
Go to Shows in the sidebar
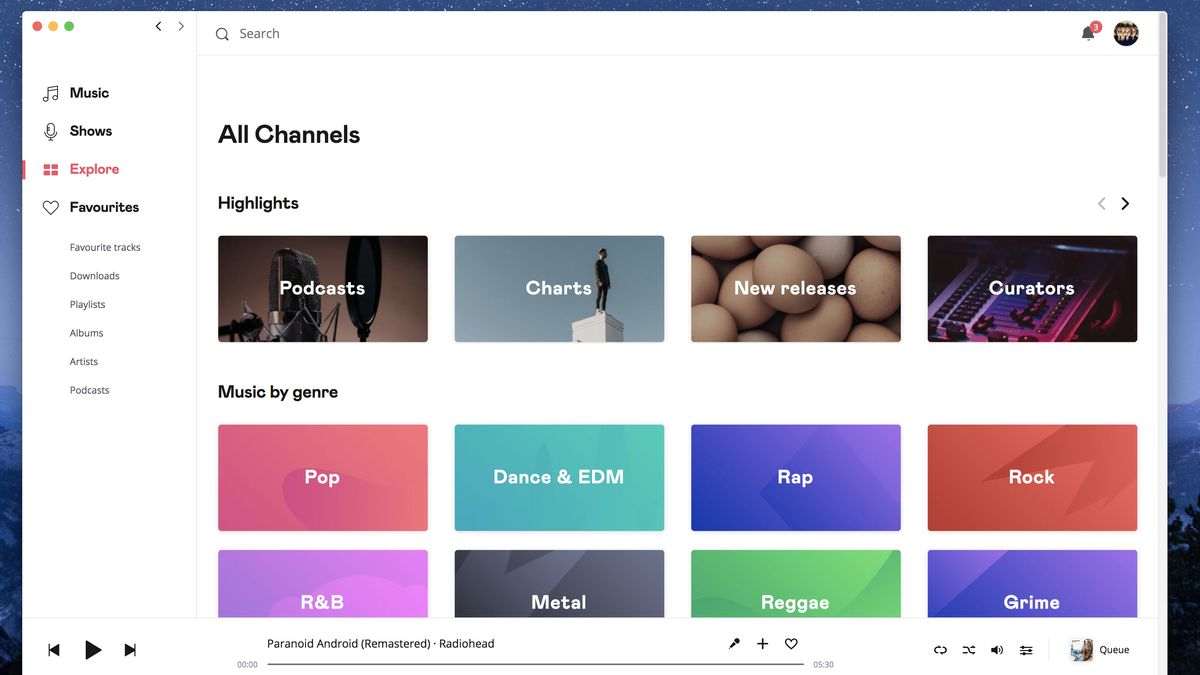point(91,130)
